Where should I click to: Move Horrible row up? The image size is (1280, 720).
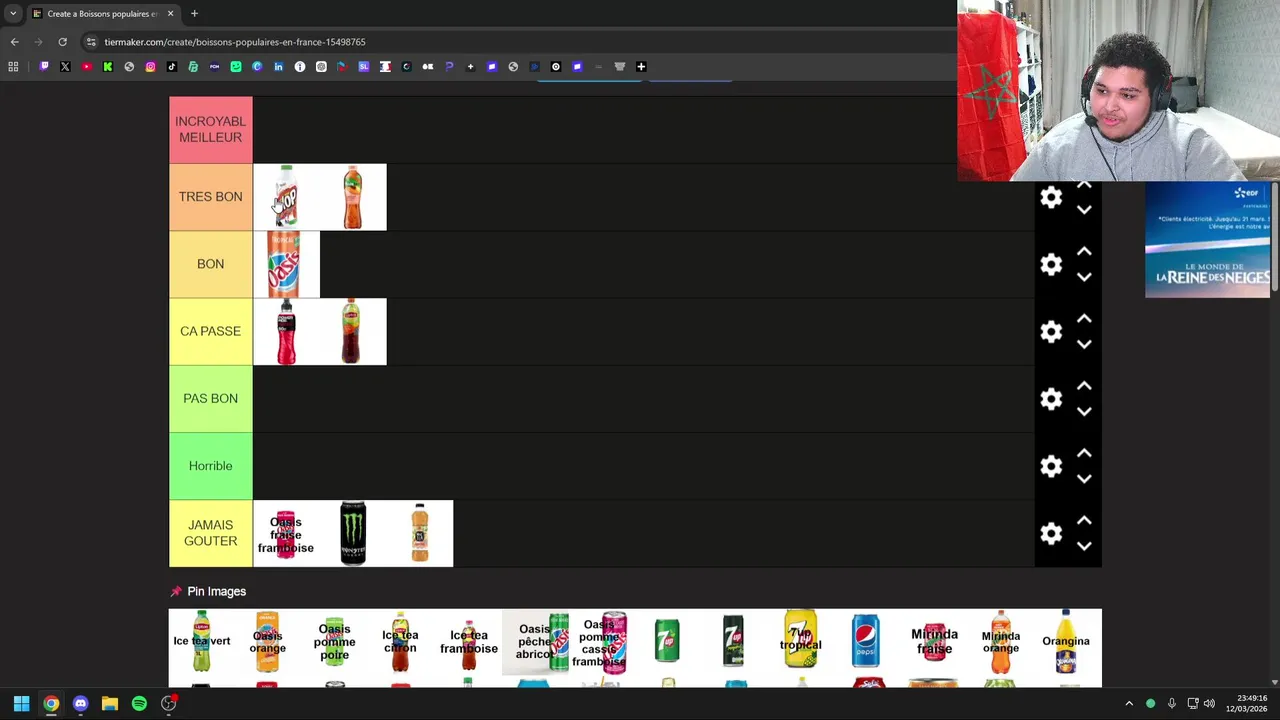click(1084, 453)
